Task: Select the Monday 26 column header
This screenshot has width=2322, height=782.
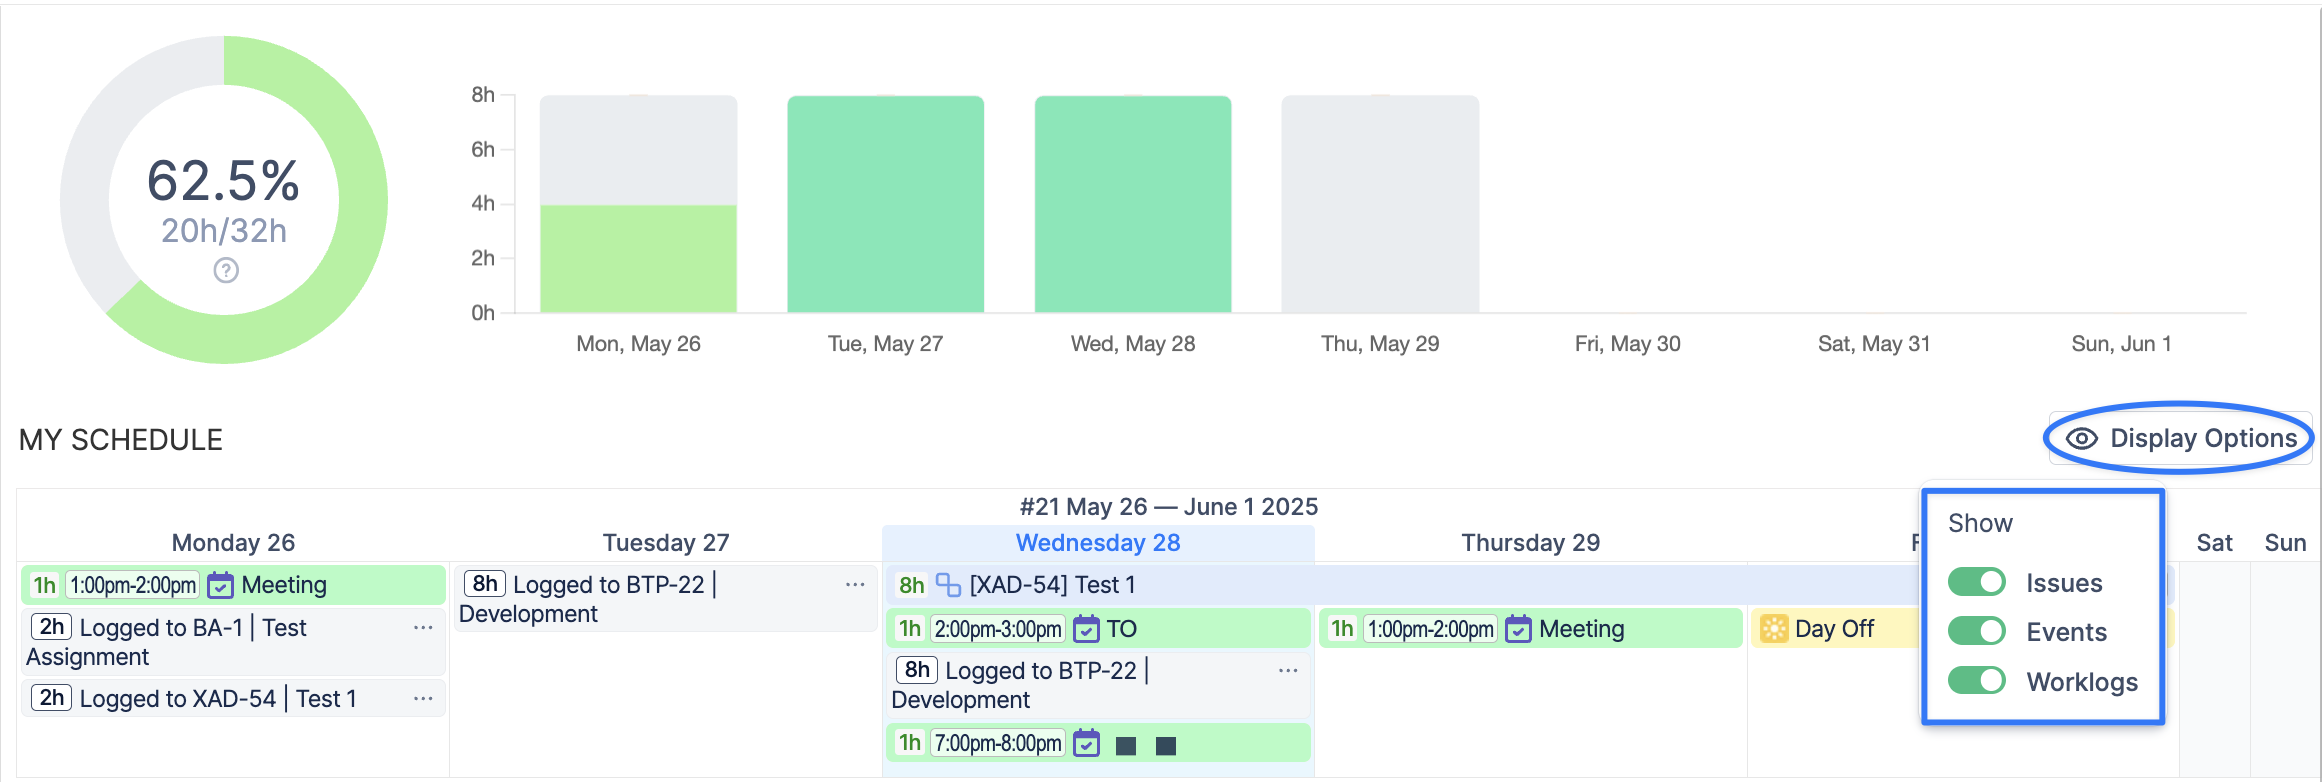Action: (x=233, y=543)
